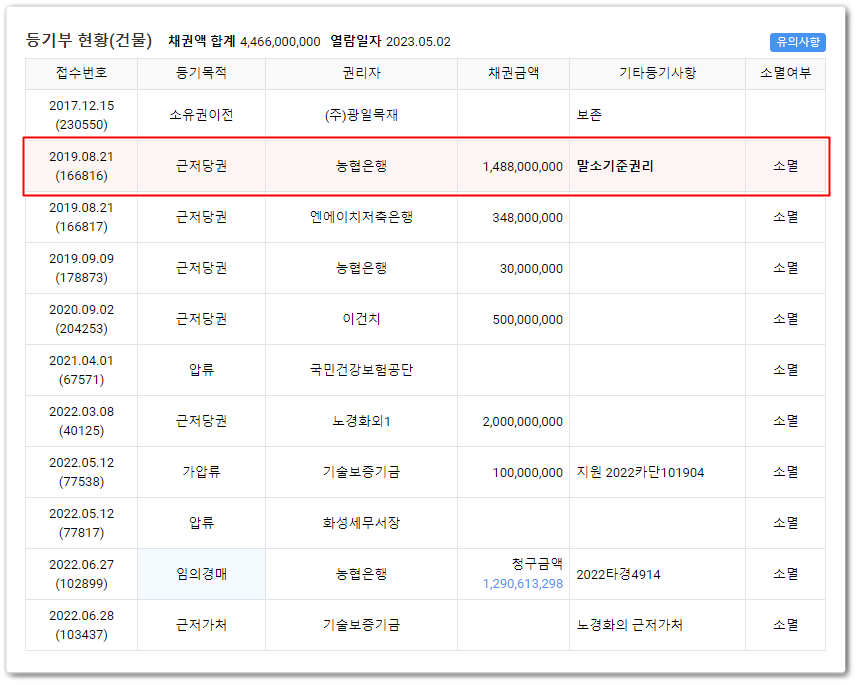Viewport: 858px width, 685px height.
Task: Click the 채권금액 column header
Action: 513,73
